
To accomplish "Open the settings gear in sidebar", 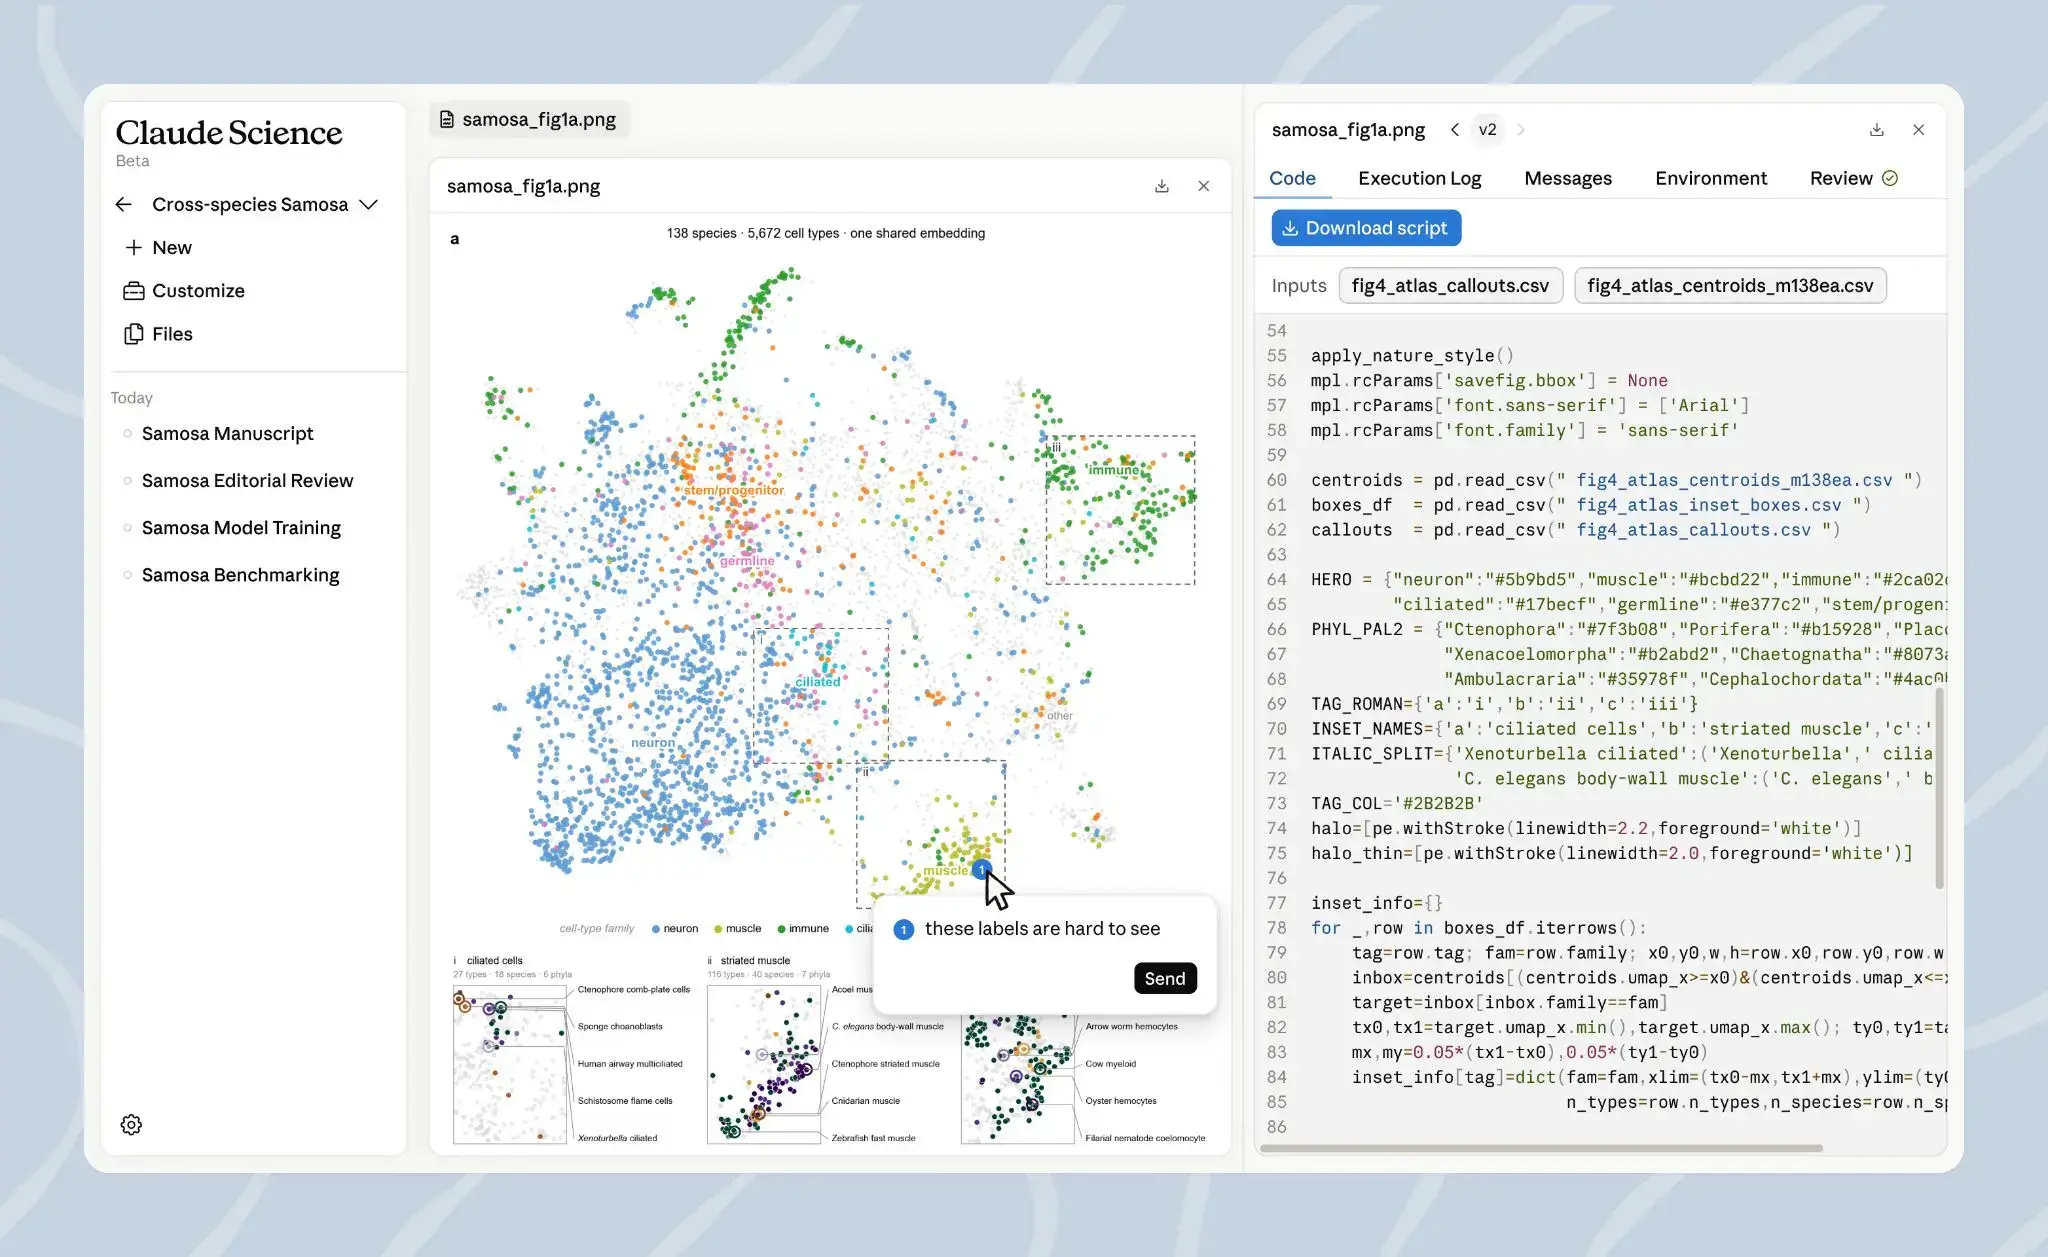I will pyautogui.click(x=131, y=1124).
